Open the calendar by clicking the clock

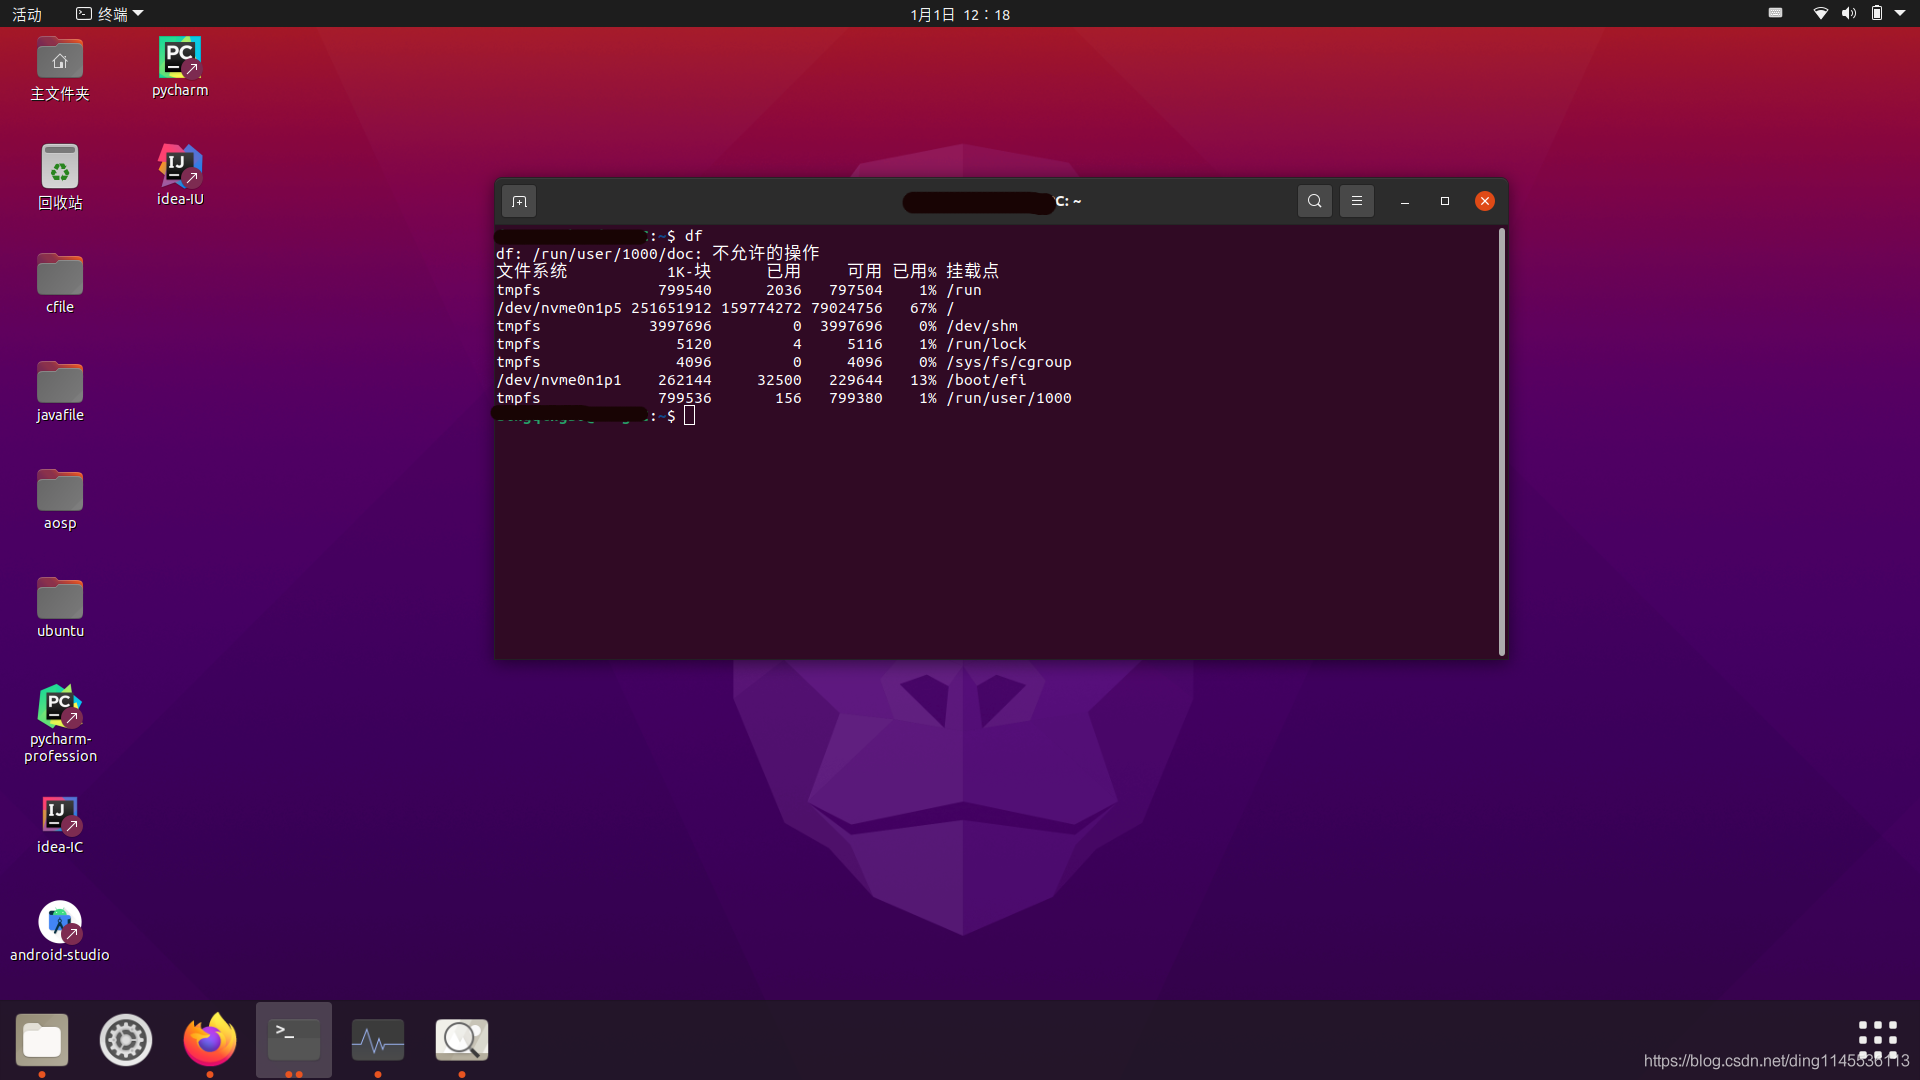coord(958,14)
